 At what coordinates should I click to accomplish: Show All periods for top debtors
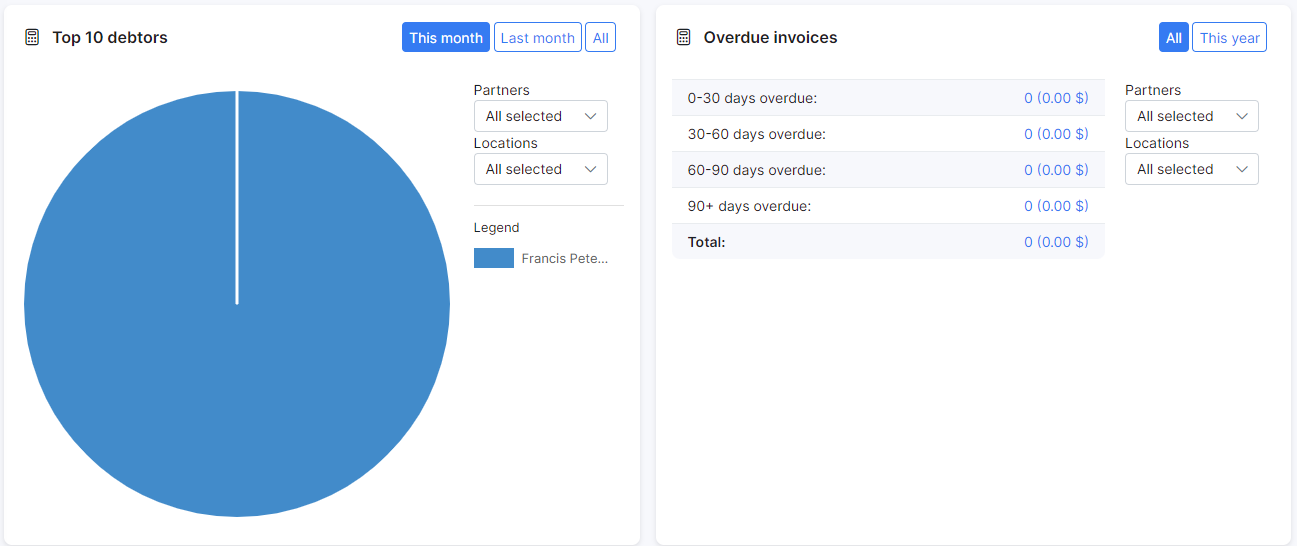[x=600, y=38]
